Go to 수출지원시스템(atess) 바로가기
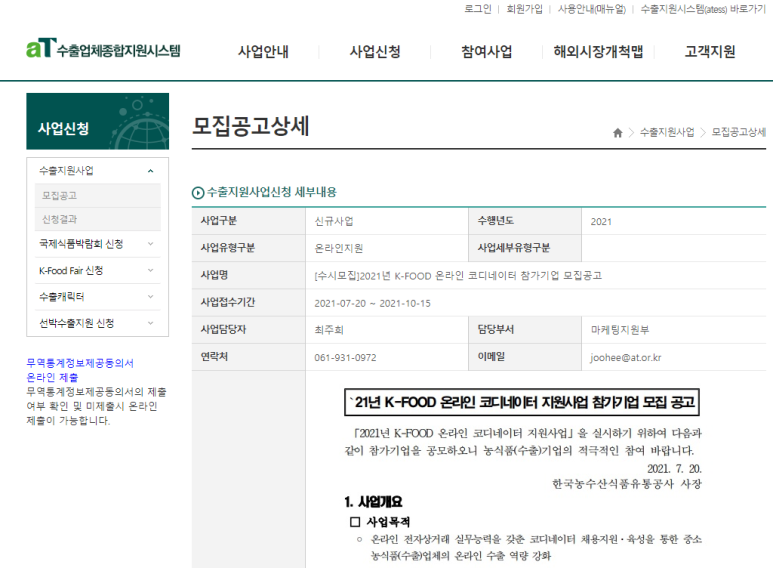The width and height of the screenshot is (773, 568). [x=703, y=9]
